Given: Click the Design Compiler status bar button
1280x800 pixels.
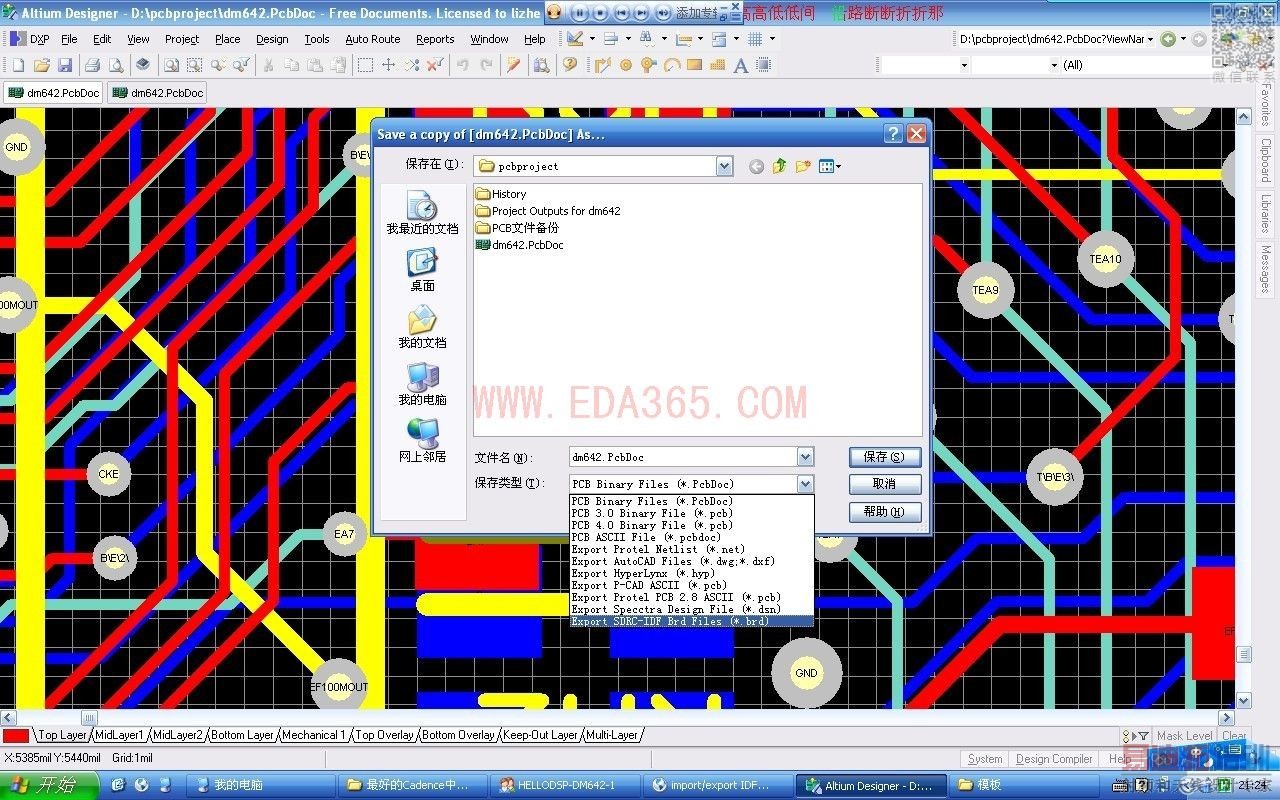Looking at the screenshot, I should point(1054,759).
